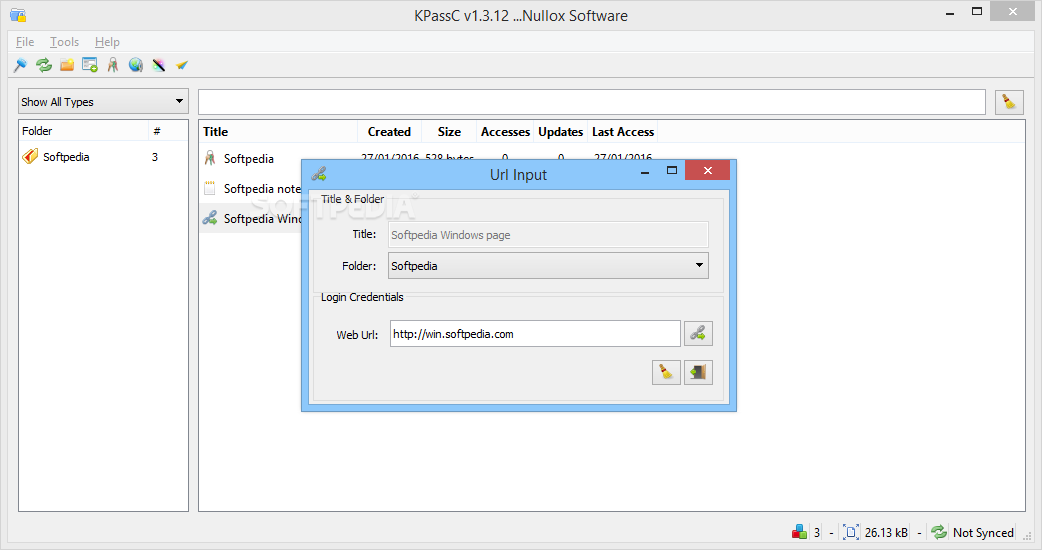
Task: Click the colored blocks status bar icon
Action: click(x=799, y=532)
